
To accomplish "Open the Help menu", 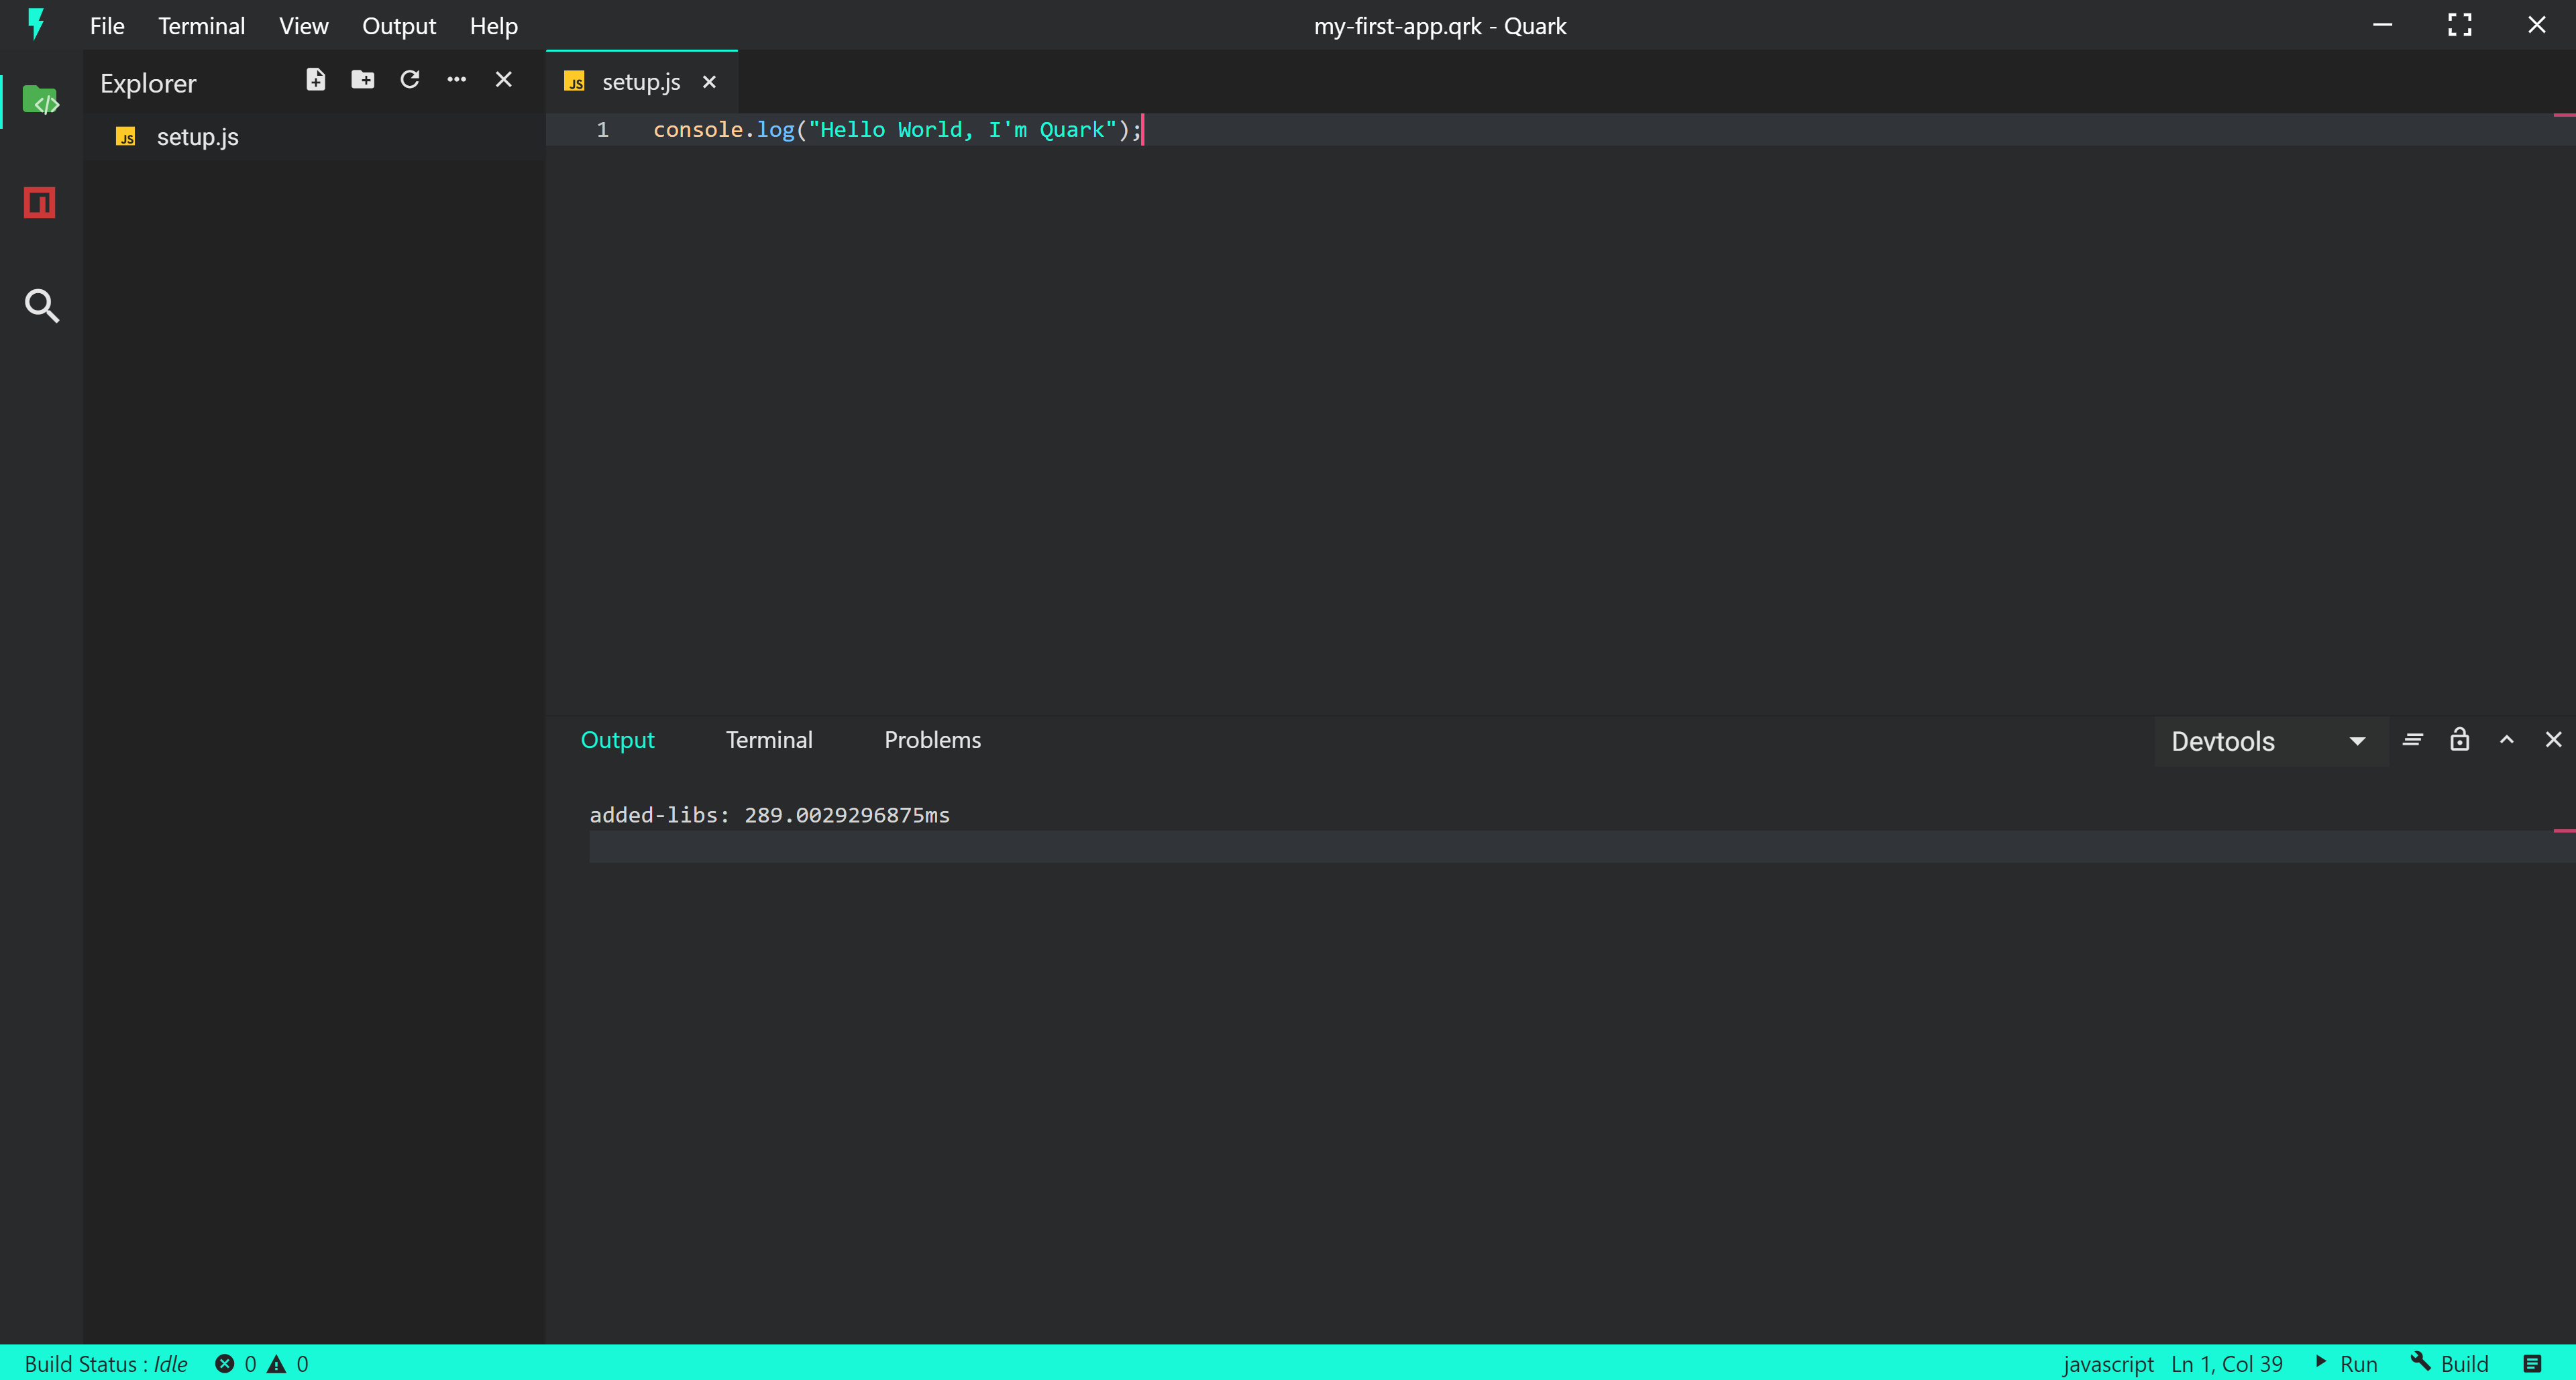I will point(494,26).
